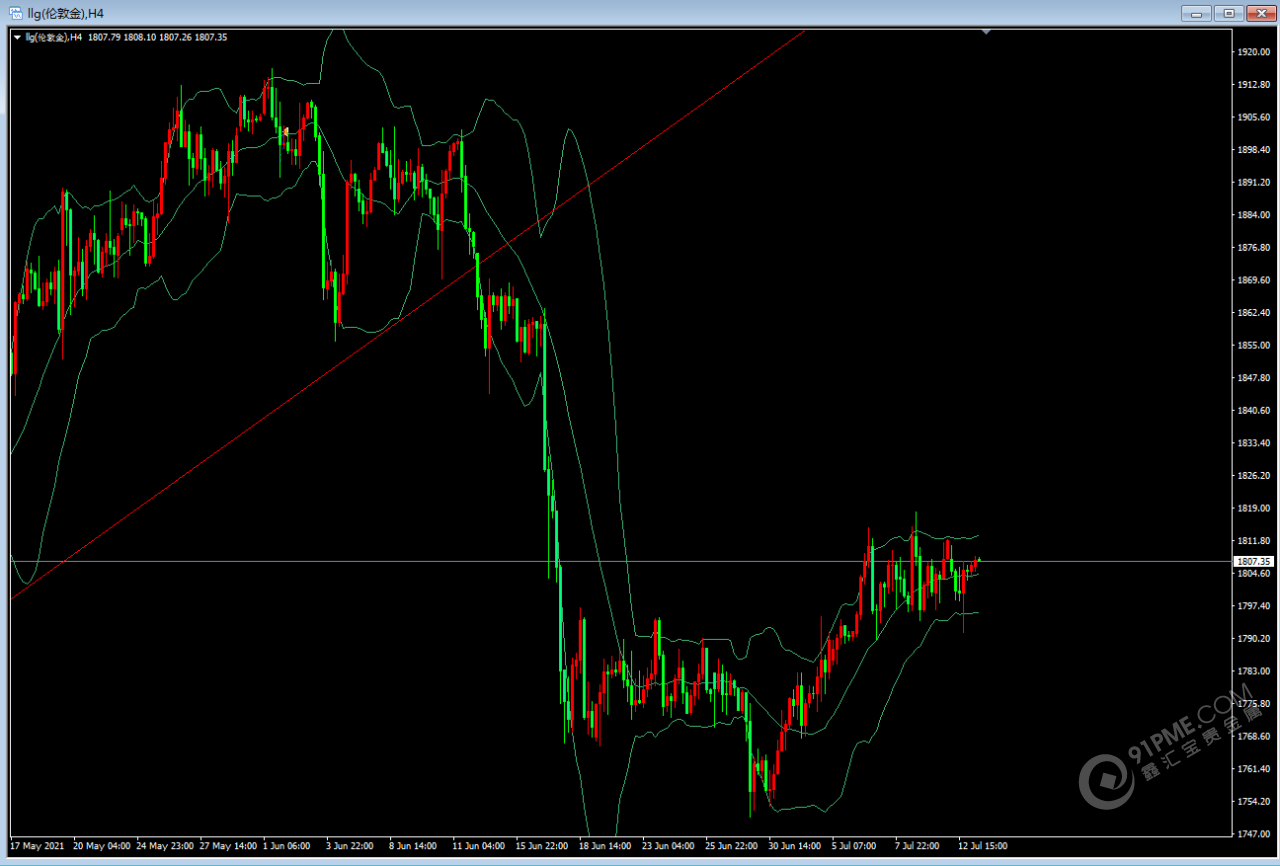This screenshot has width=1280, height=866.
Task: Click the 11 Jun 04:00 time axis label
Action: 478,845
